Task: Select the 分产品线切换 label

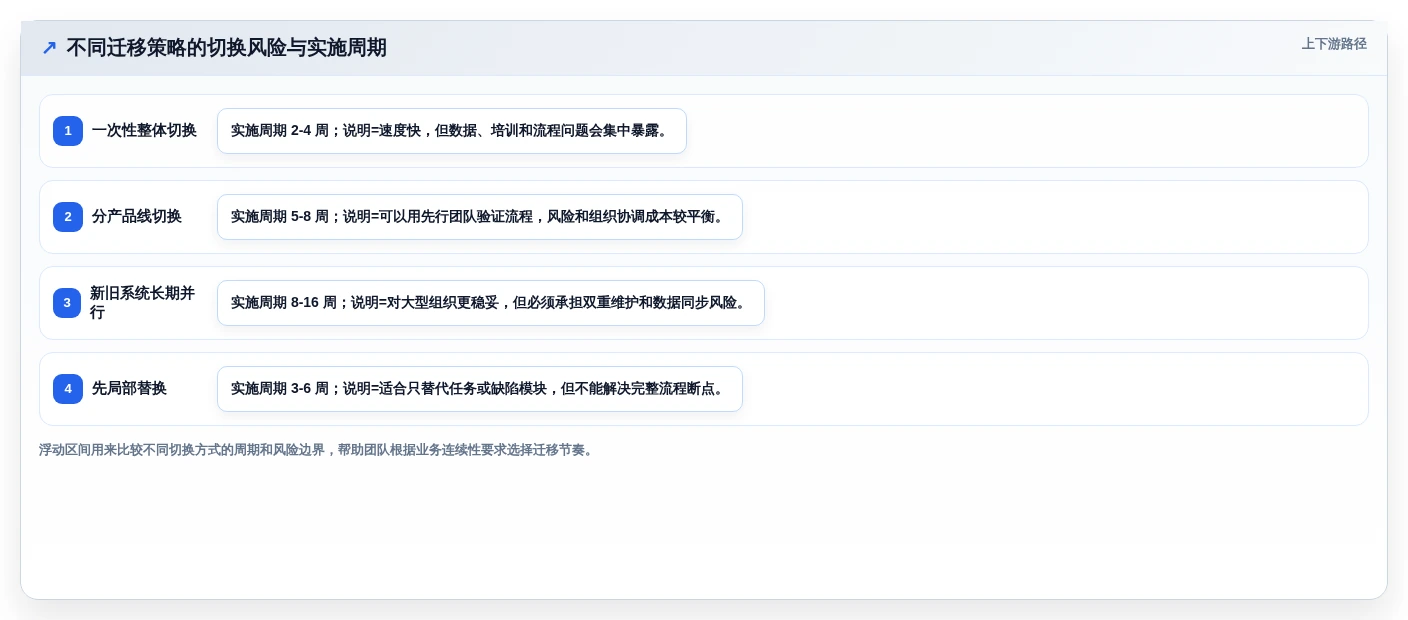Action: 137,217
